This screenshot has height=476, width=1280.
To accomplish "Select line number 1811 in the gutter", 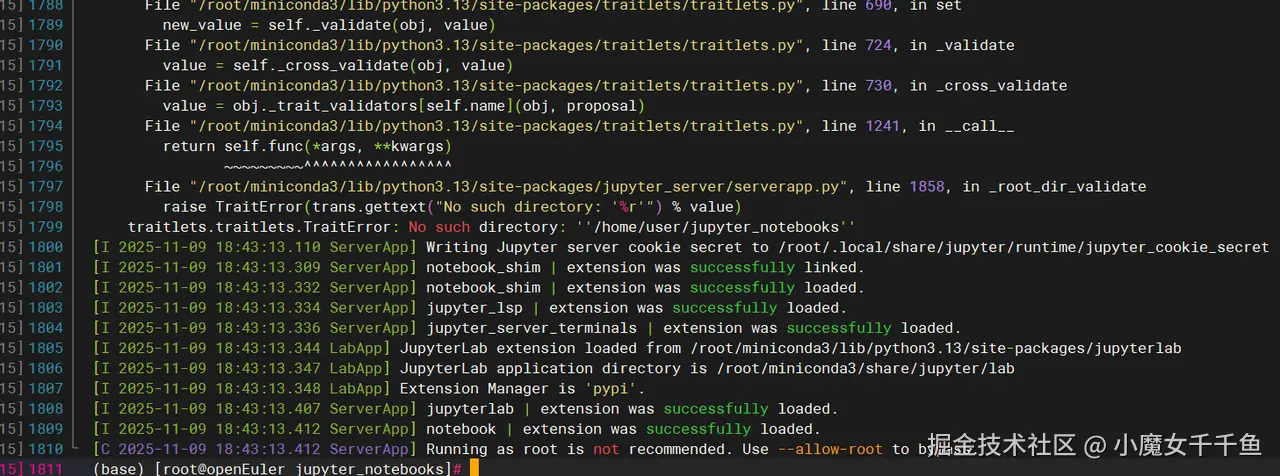I will [x=45, y=469].
